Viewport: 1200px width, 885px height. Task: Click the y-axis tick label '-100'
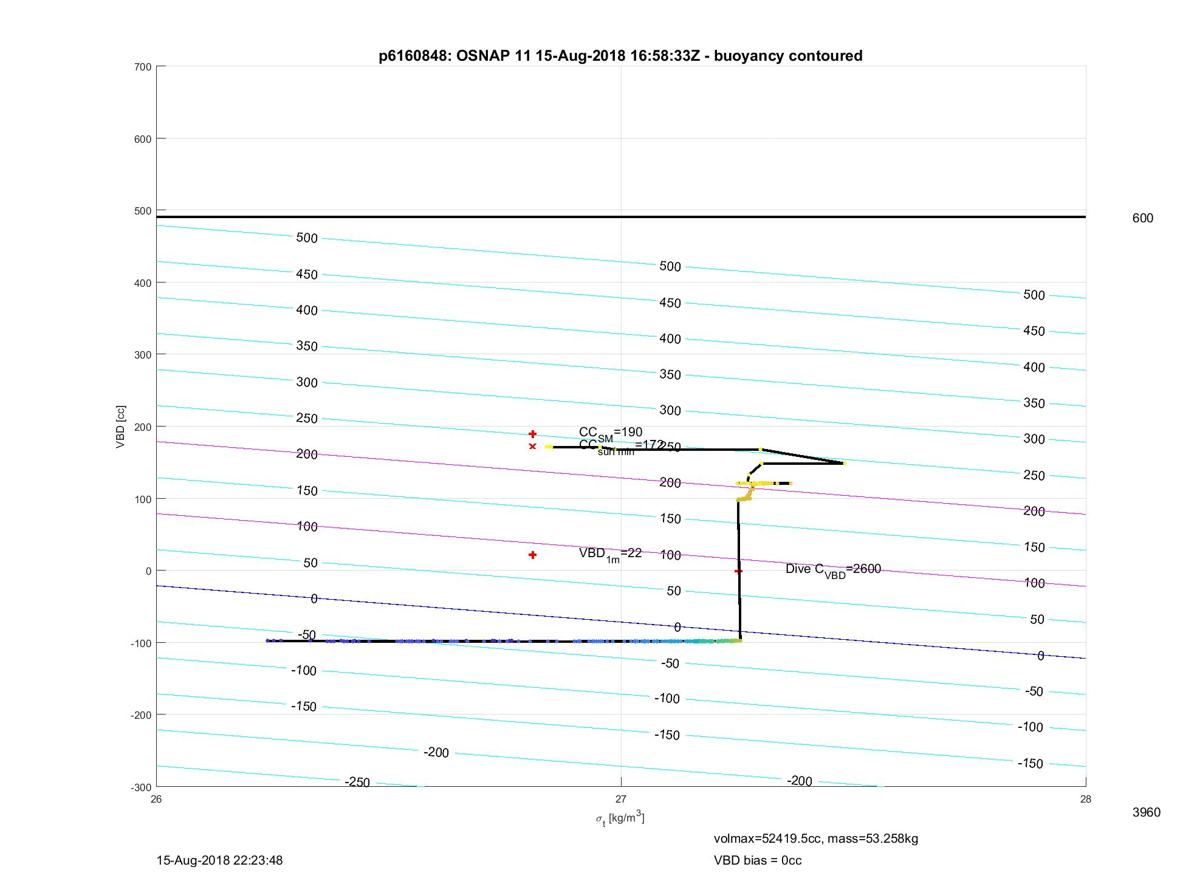[140, 643]
